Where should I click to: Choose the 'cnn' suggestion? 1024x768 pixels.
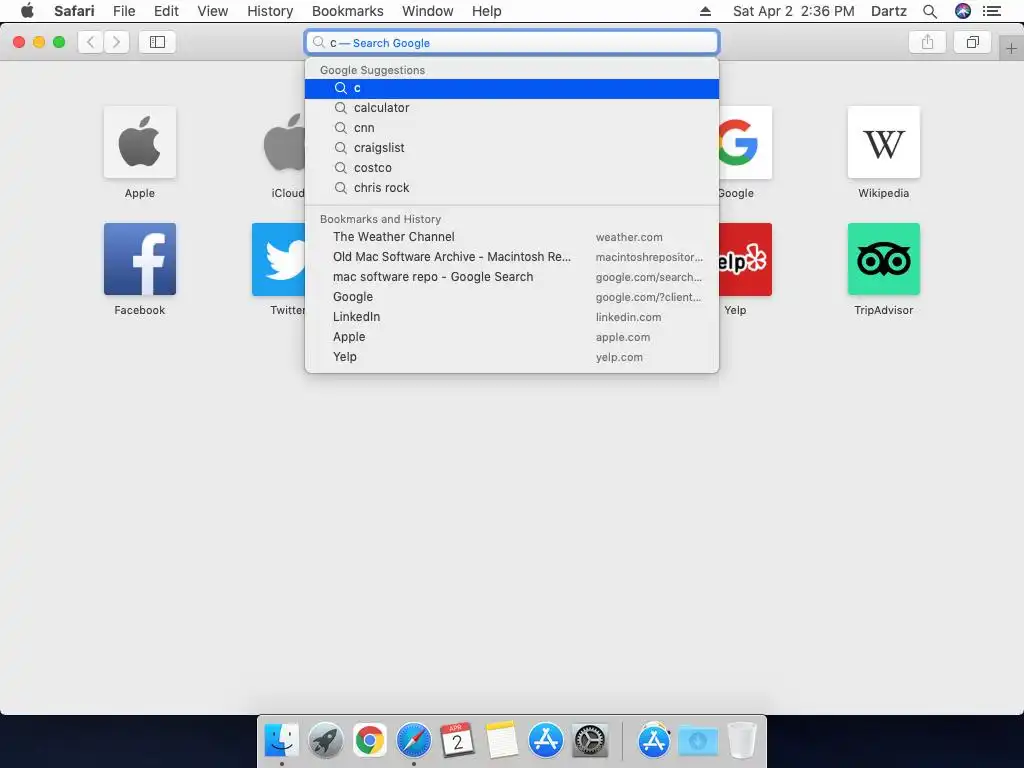click(x=512, y=128)
